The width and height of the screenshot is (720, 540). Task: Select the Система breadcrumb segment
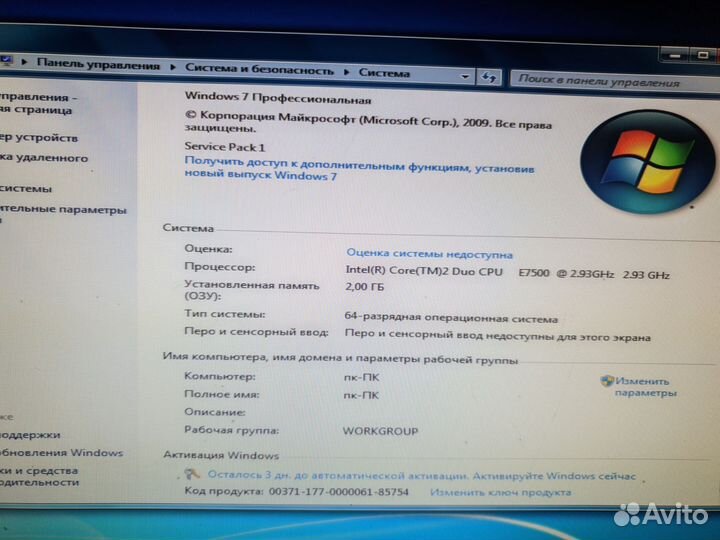coord(384,72)
